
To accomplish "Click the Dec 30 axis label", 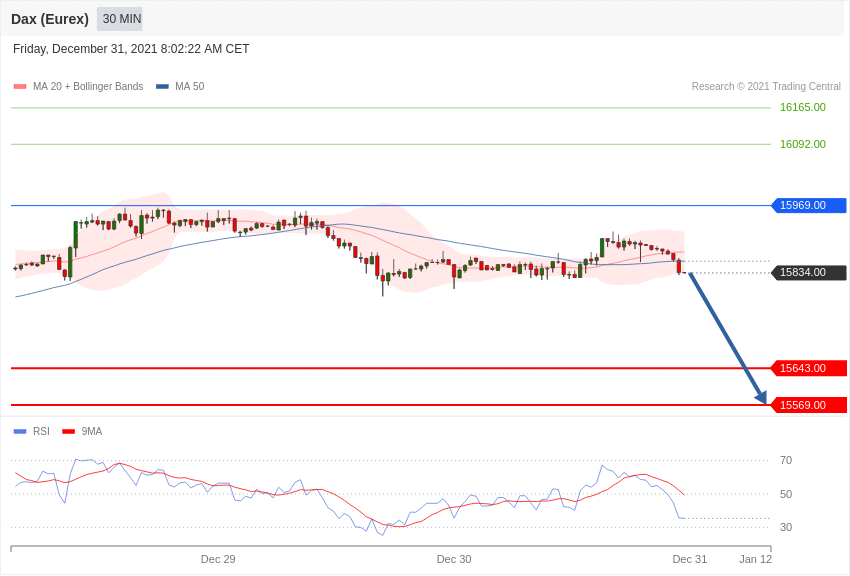I will click(x=454, y=560).
